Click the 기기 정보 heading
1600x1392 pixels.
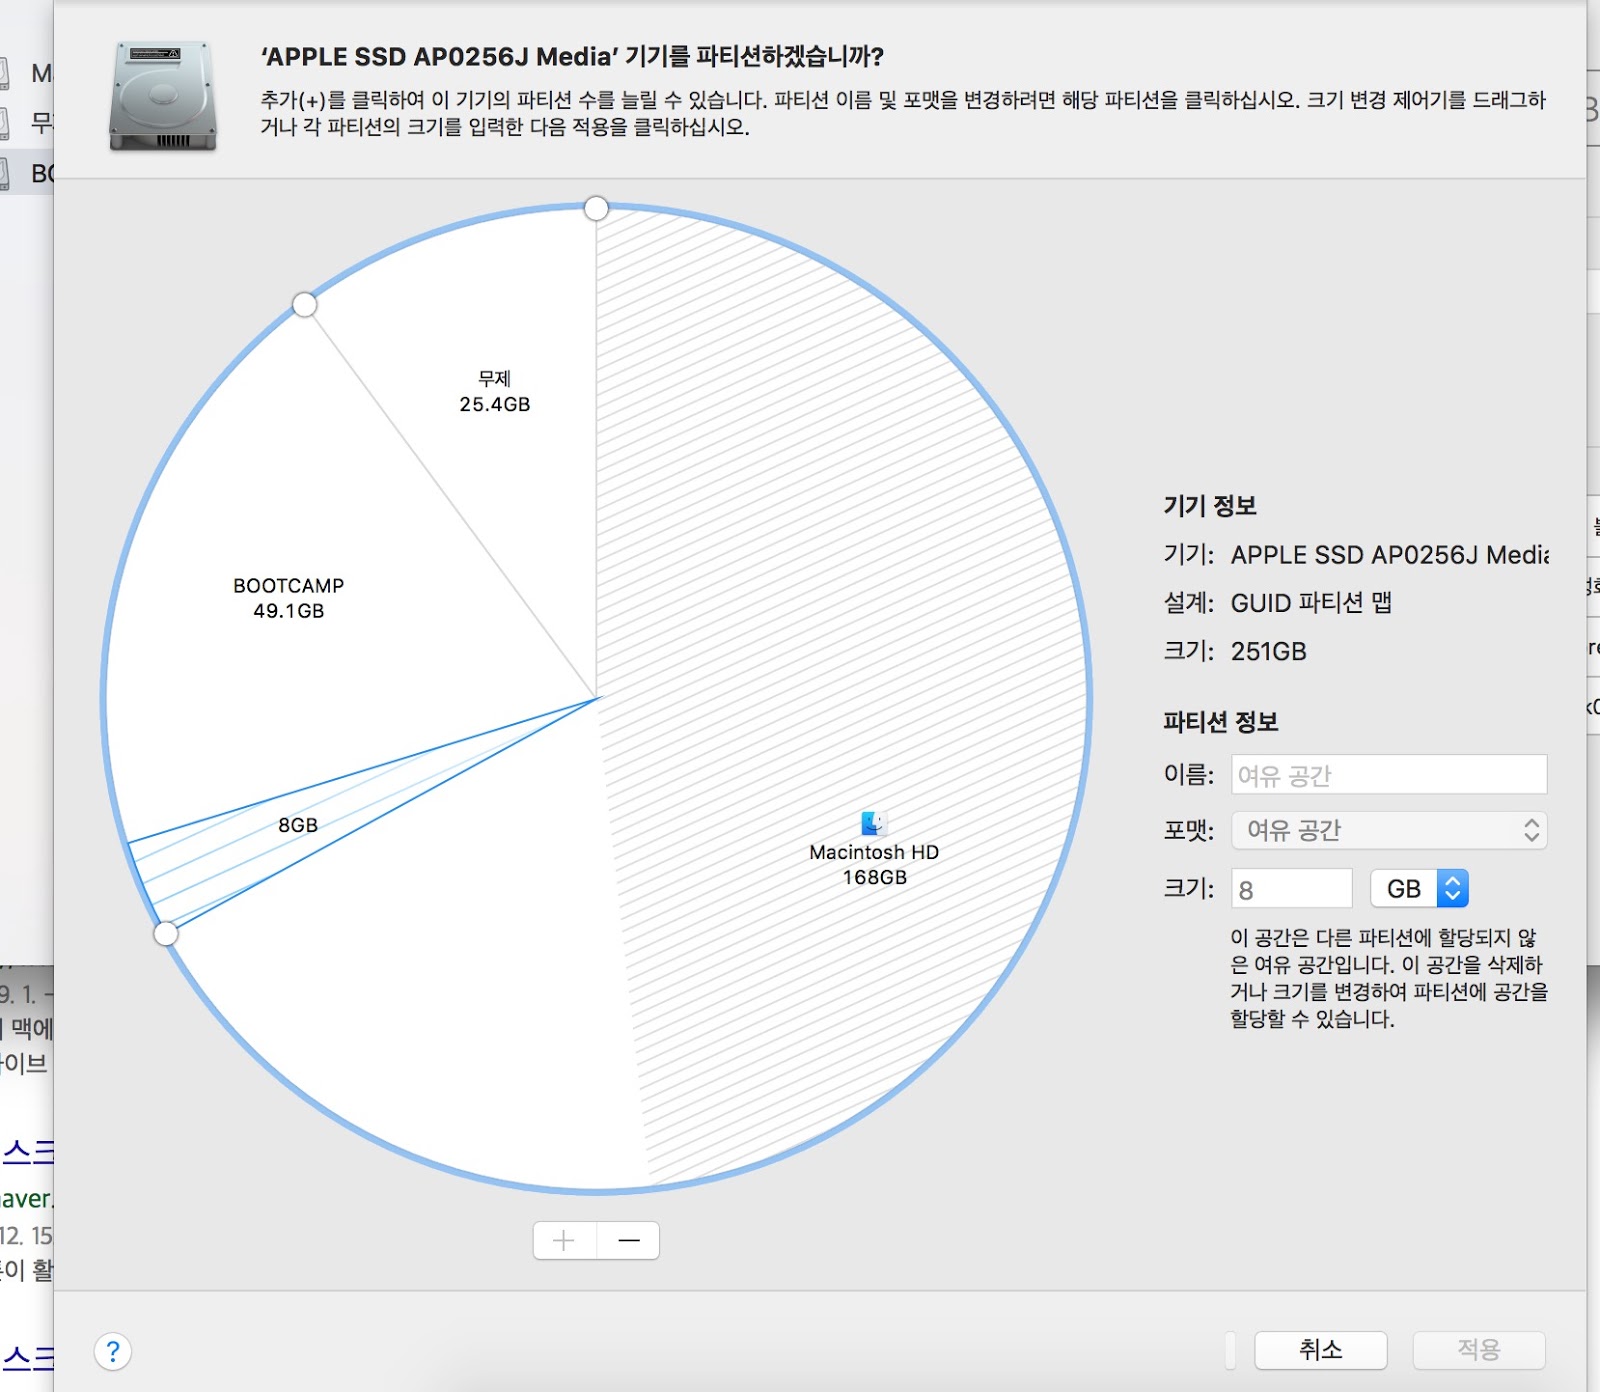pos(1209,506)
